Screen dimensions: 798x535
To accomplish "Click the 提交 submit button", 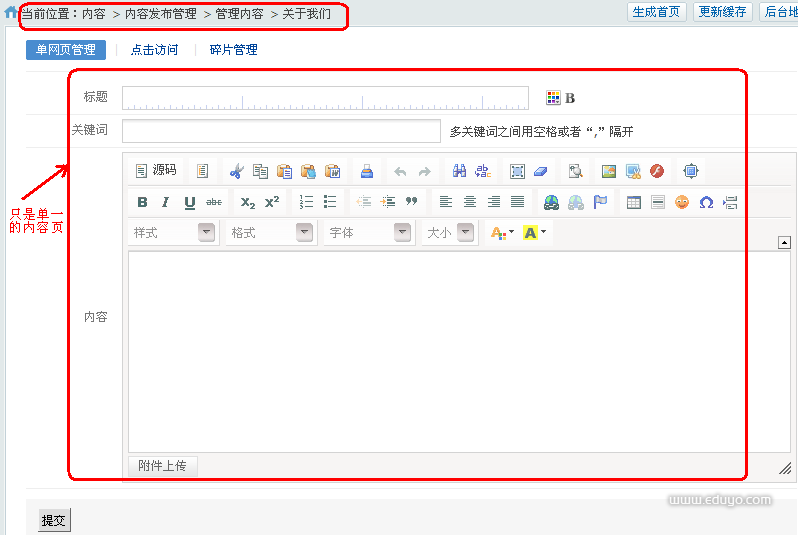I will (x=54, y=521).
